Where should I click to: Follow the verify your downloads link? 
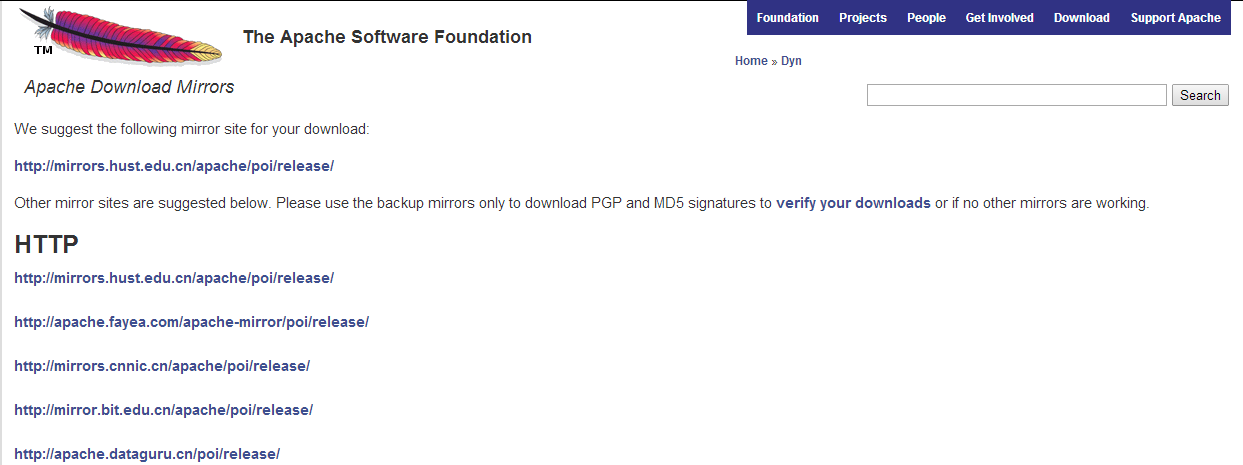click(x=853, y=203)
